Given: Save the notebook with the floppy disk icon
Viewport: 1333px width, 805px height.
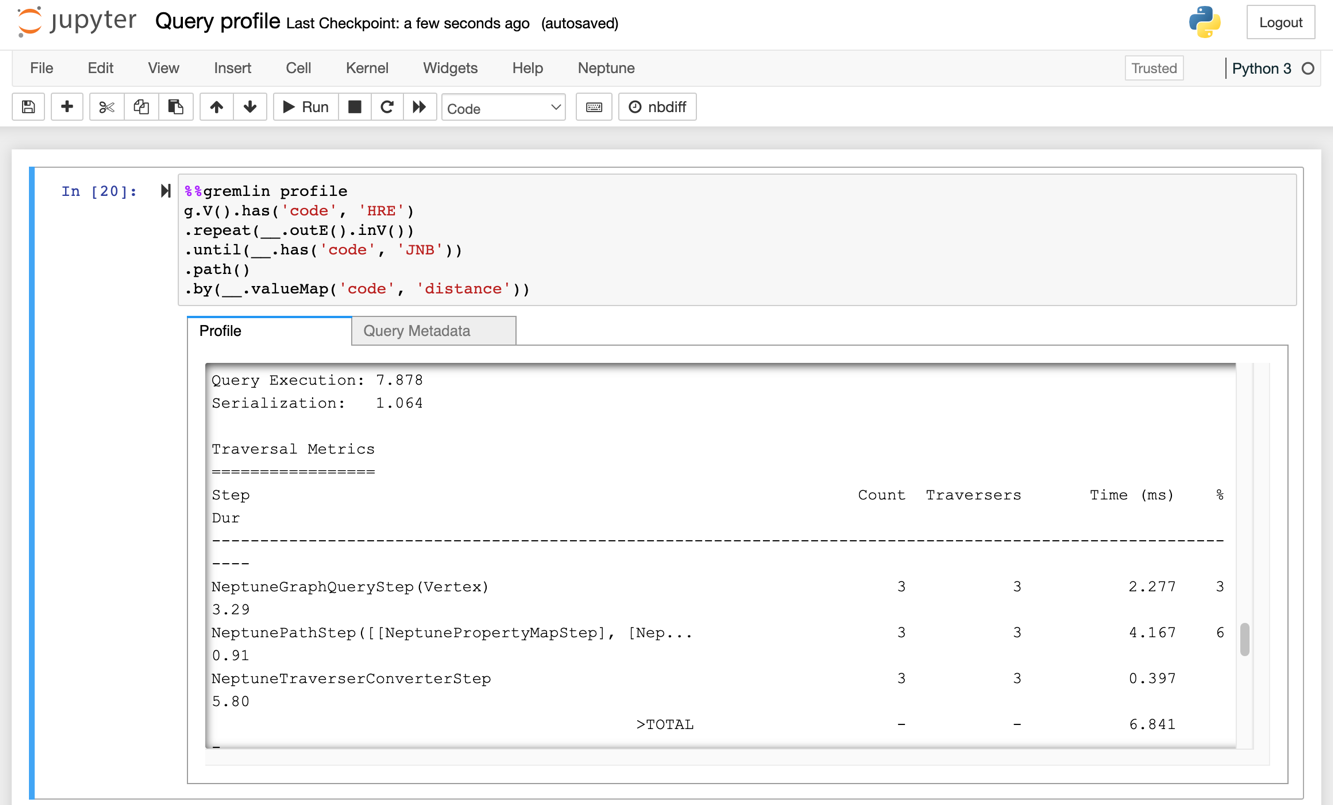Looking at the screenshot, I should click(x=28, y=107).
